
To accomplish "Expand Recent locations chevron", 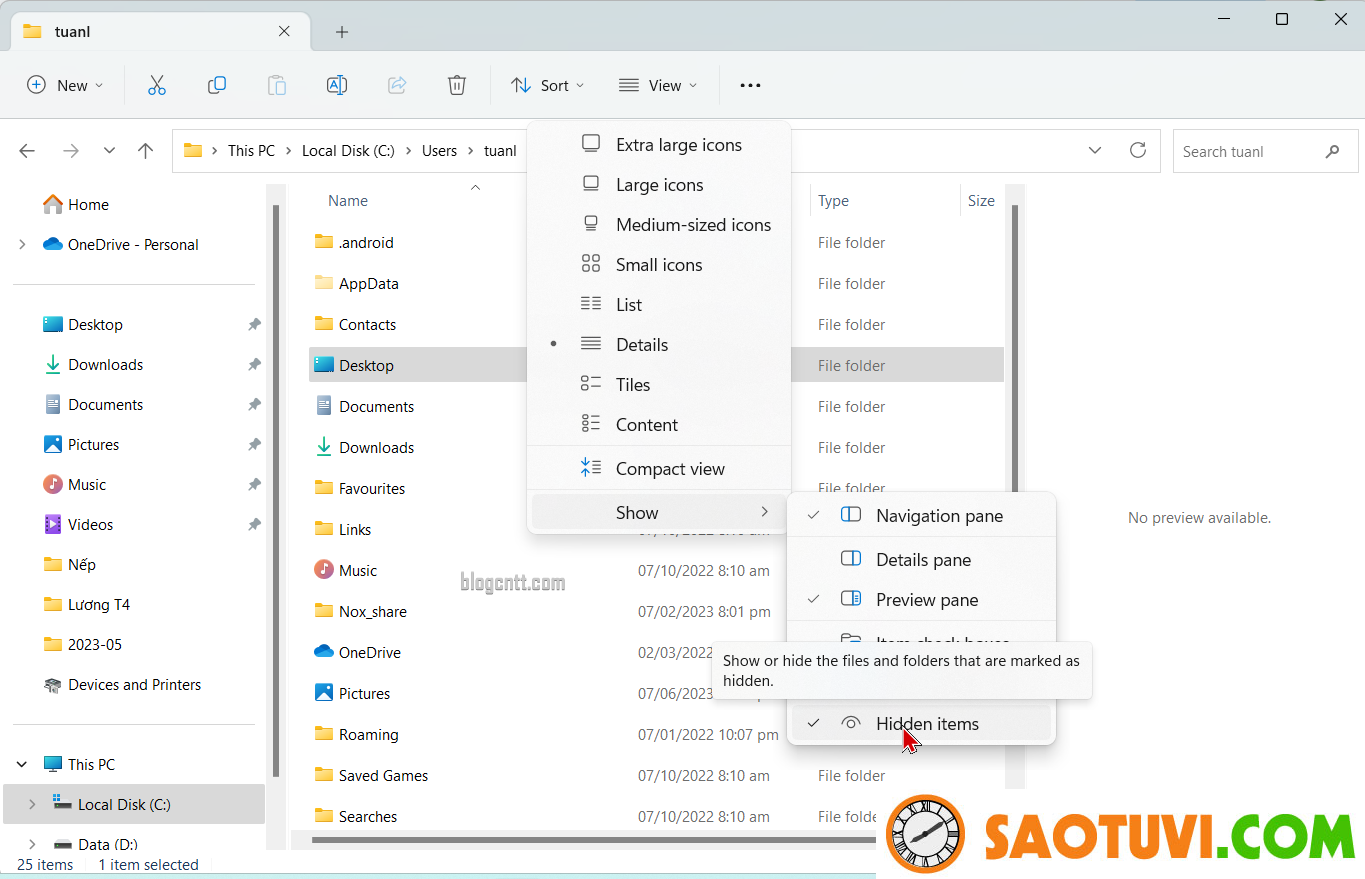I will tap(109, 151).
